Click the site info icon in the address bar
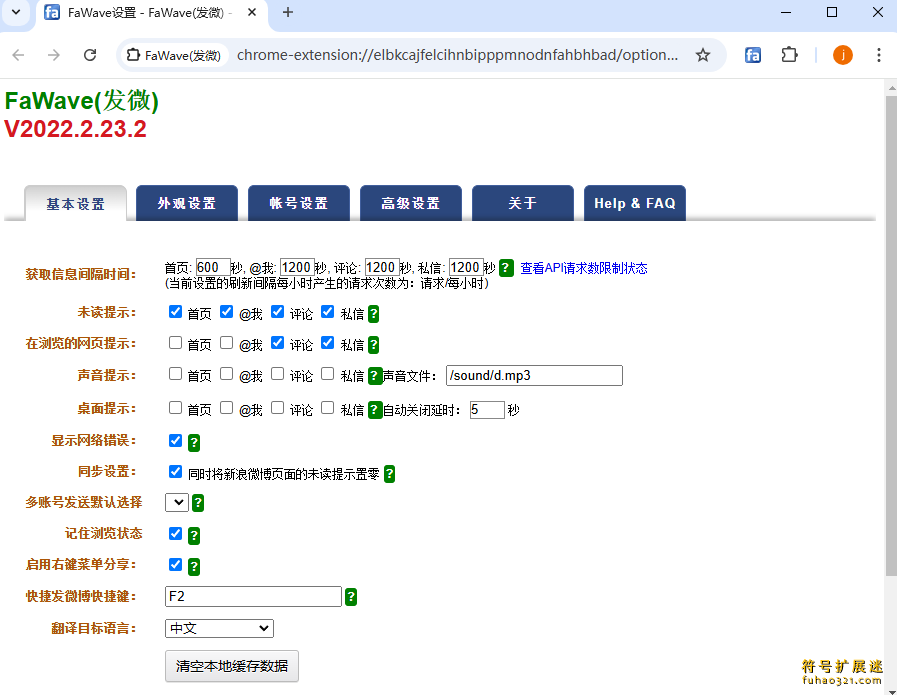The width and height of the screenshot is (897, 695). 133,55
